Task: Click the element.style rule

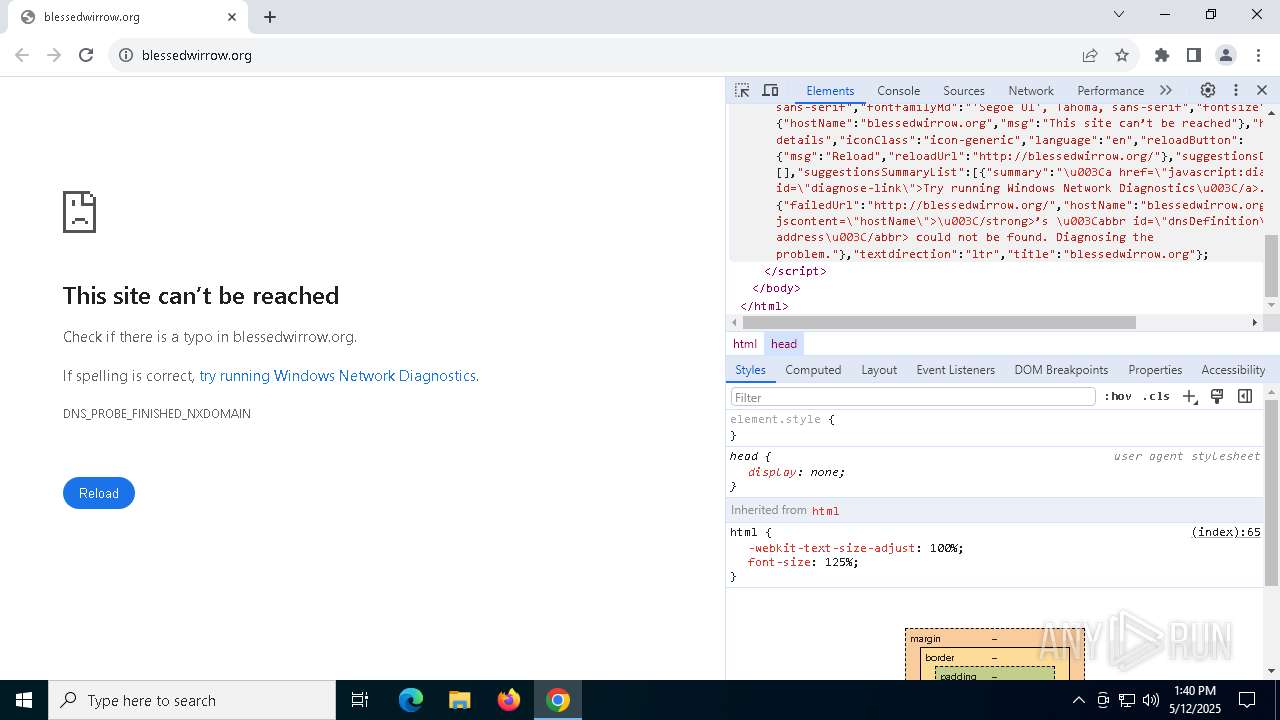Action: pyautogui.click(x=782, y=419)
